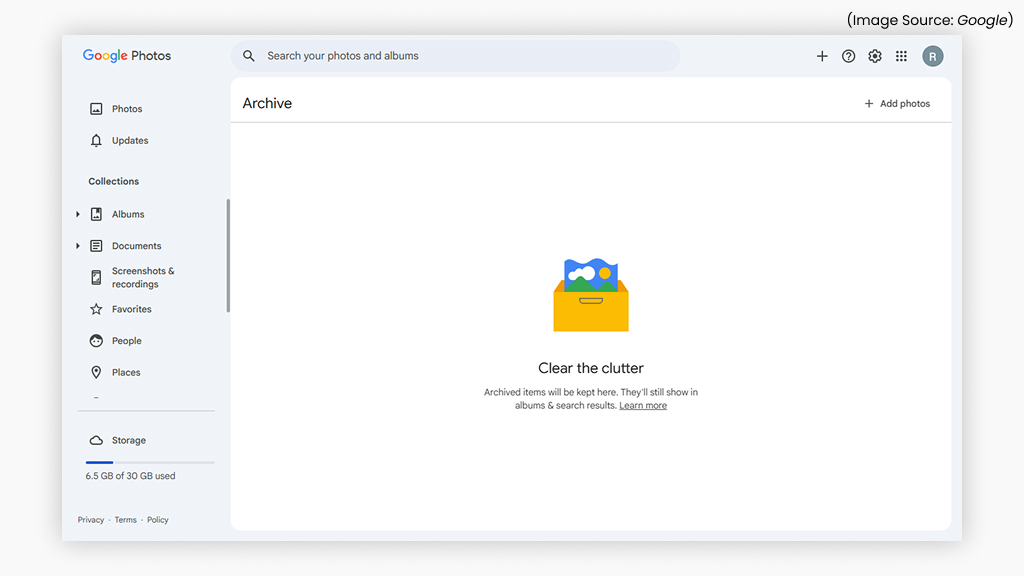
Task: Open the Create plus icon
Action: pyautogui.click(x=822, y=56)
